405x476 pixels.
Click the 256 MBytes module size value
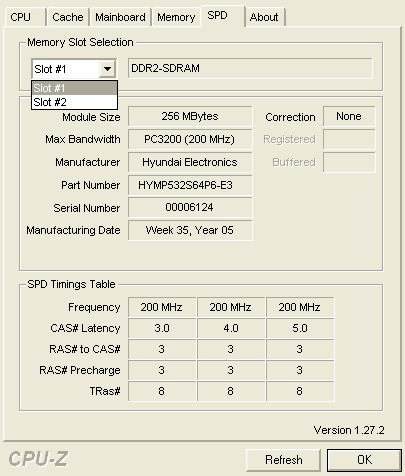pyautogui.click(x=190, y=116)
